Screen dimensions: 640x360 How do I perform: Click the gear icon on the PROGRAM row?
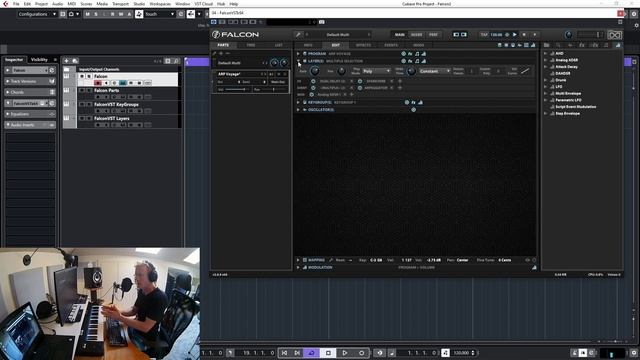pos(403,54)
